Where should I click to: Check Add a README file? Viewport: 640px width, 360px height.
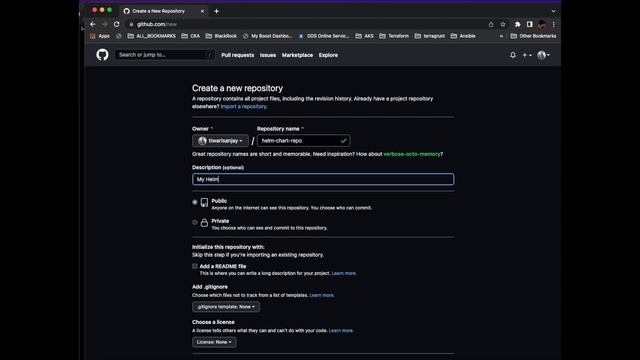click(x=195, y=266)
